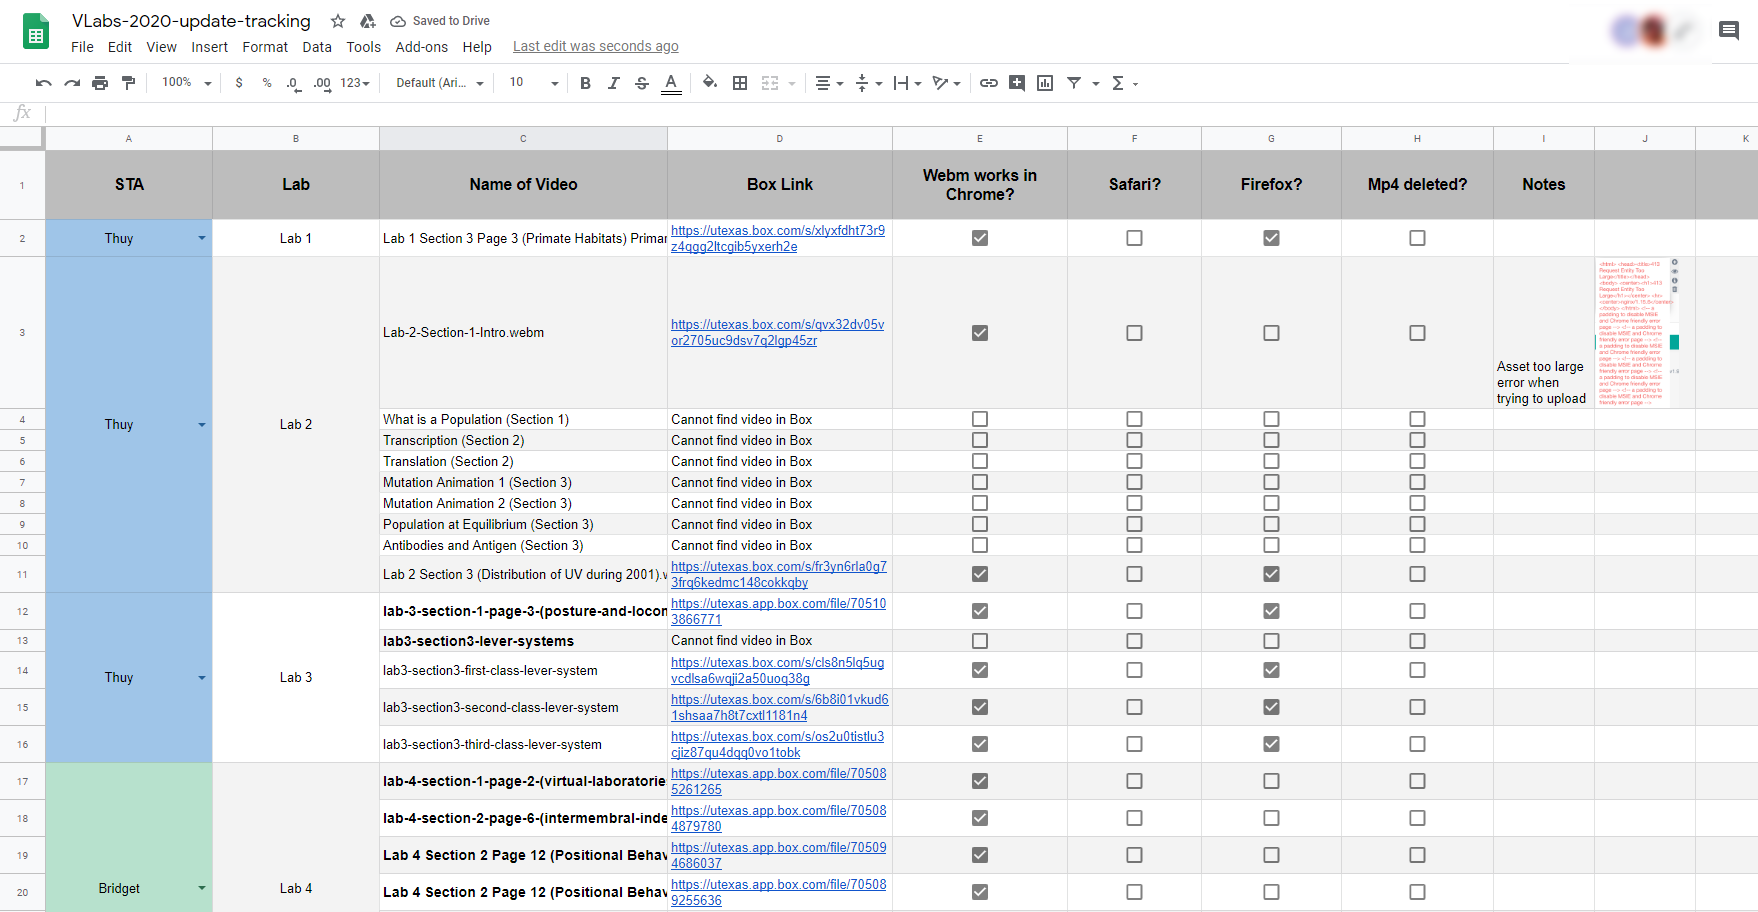
Task: Toggle Italic formatting
Action: [613, 83]
